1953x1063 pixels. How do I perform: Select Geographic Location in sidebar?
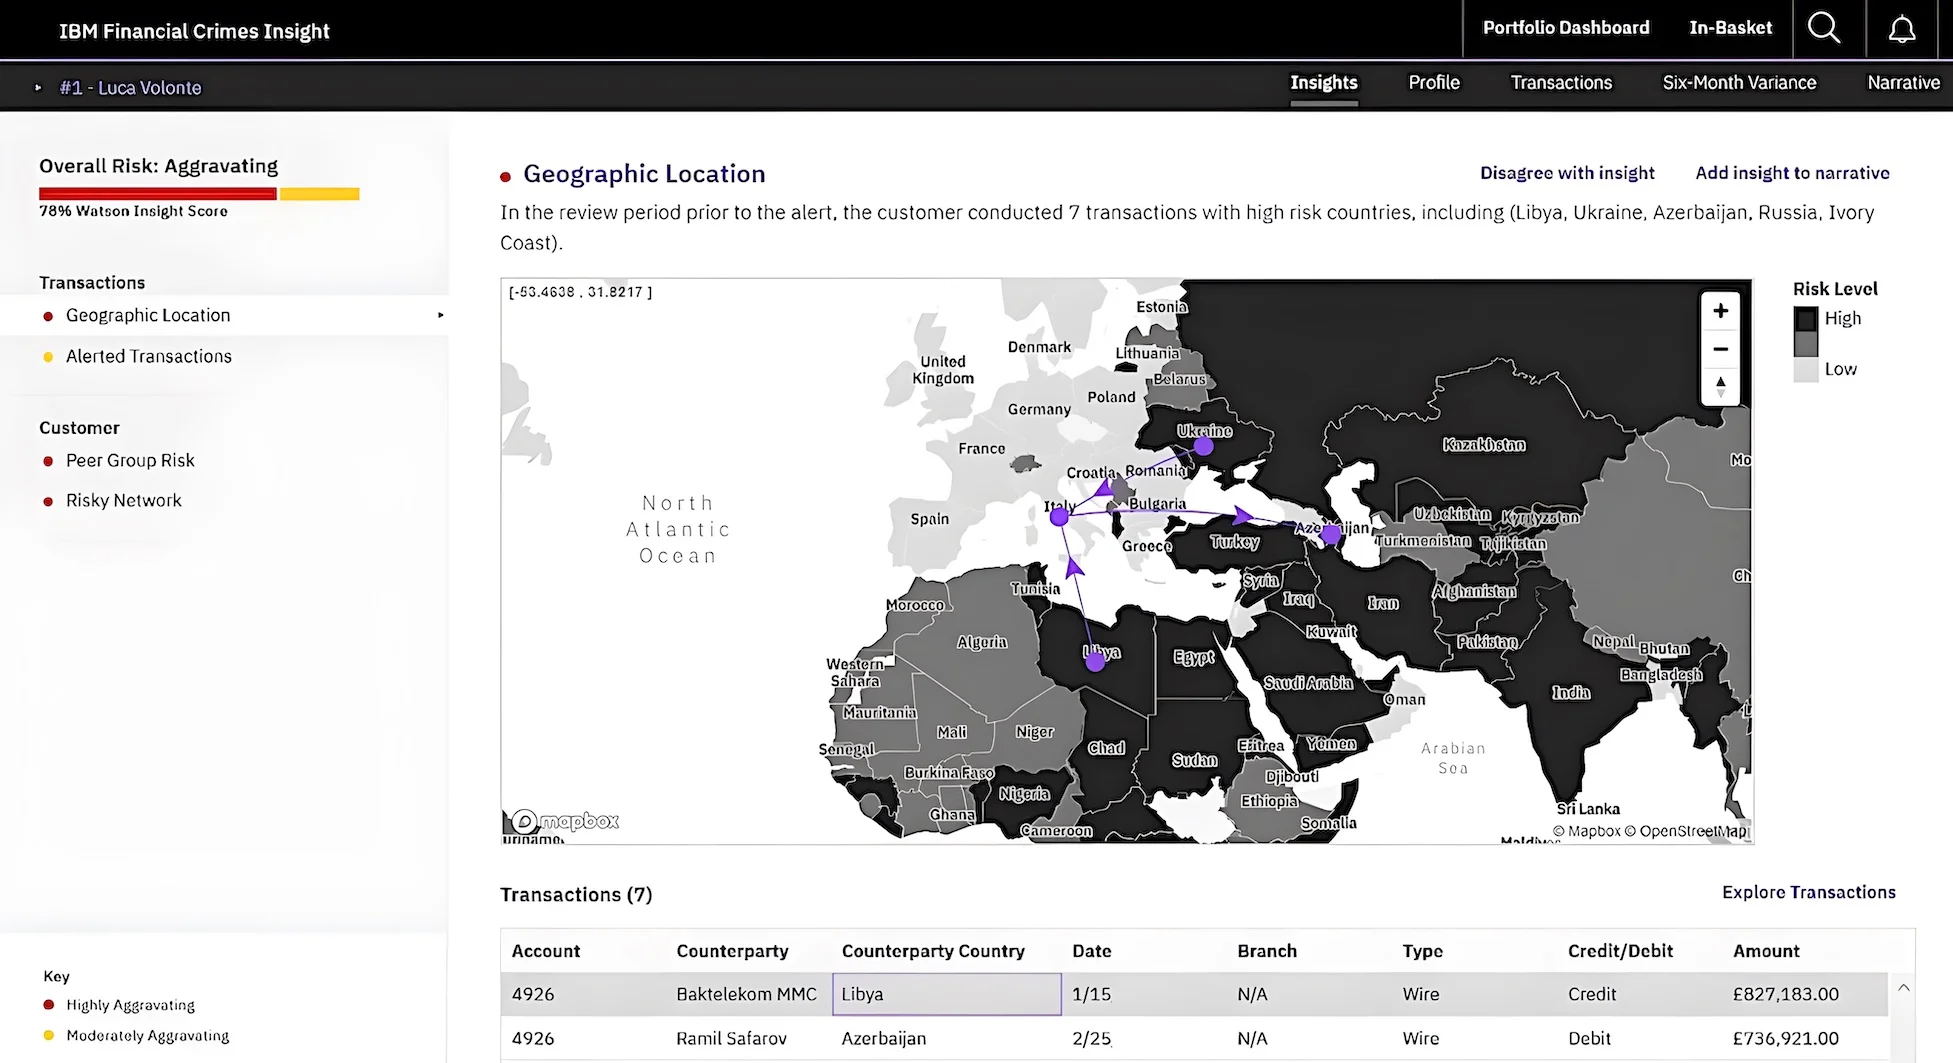148,315
